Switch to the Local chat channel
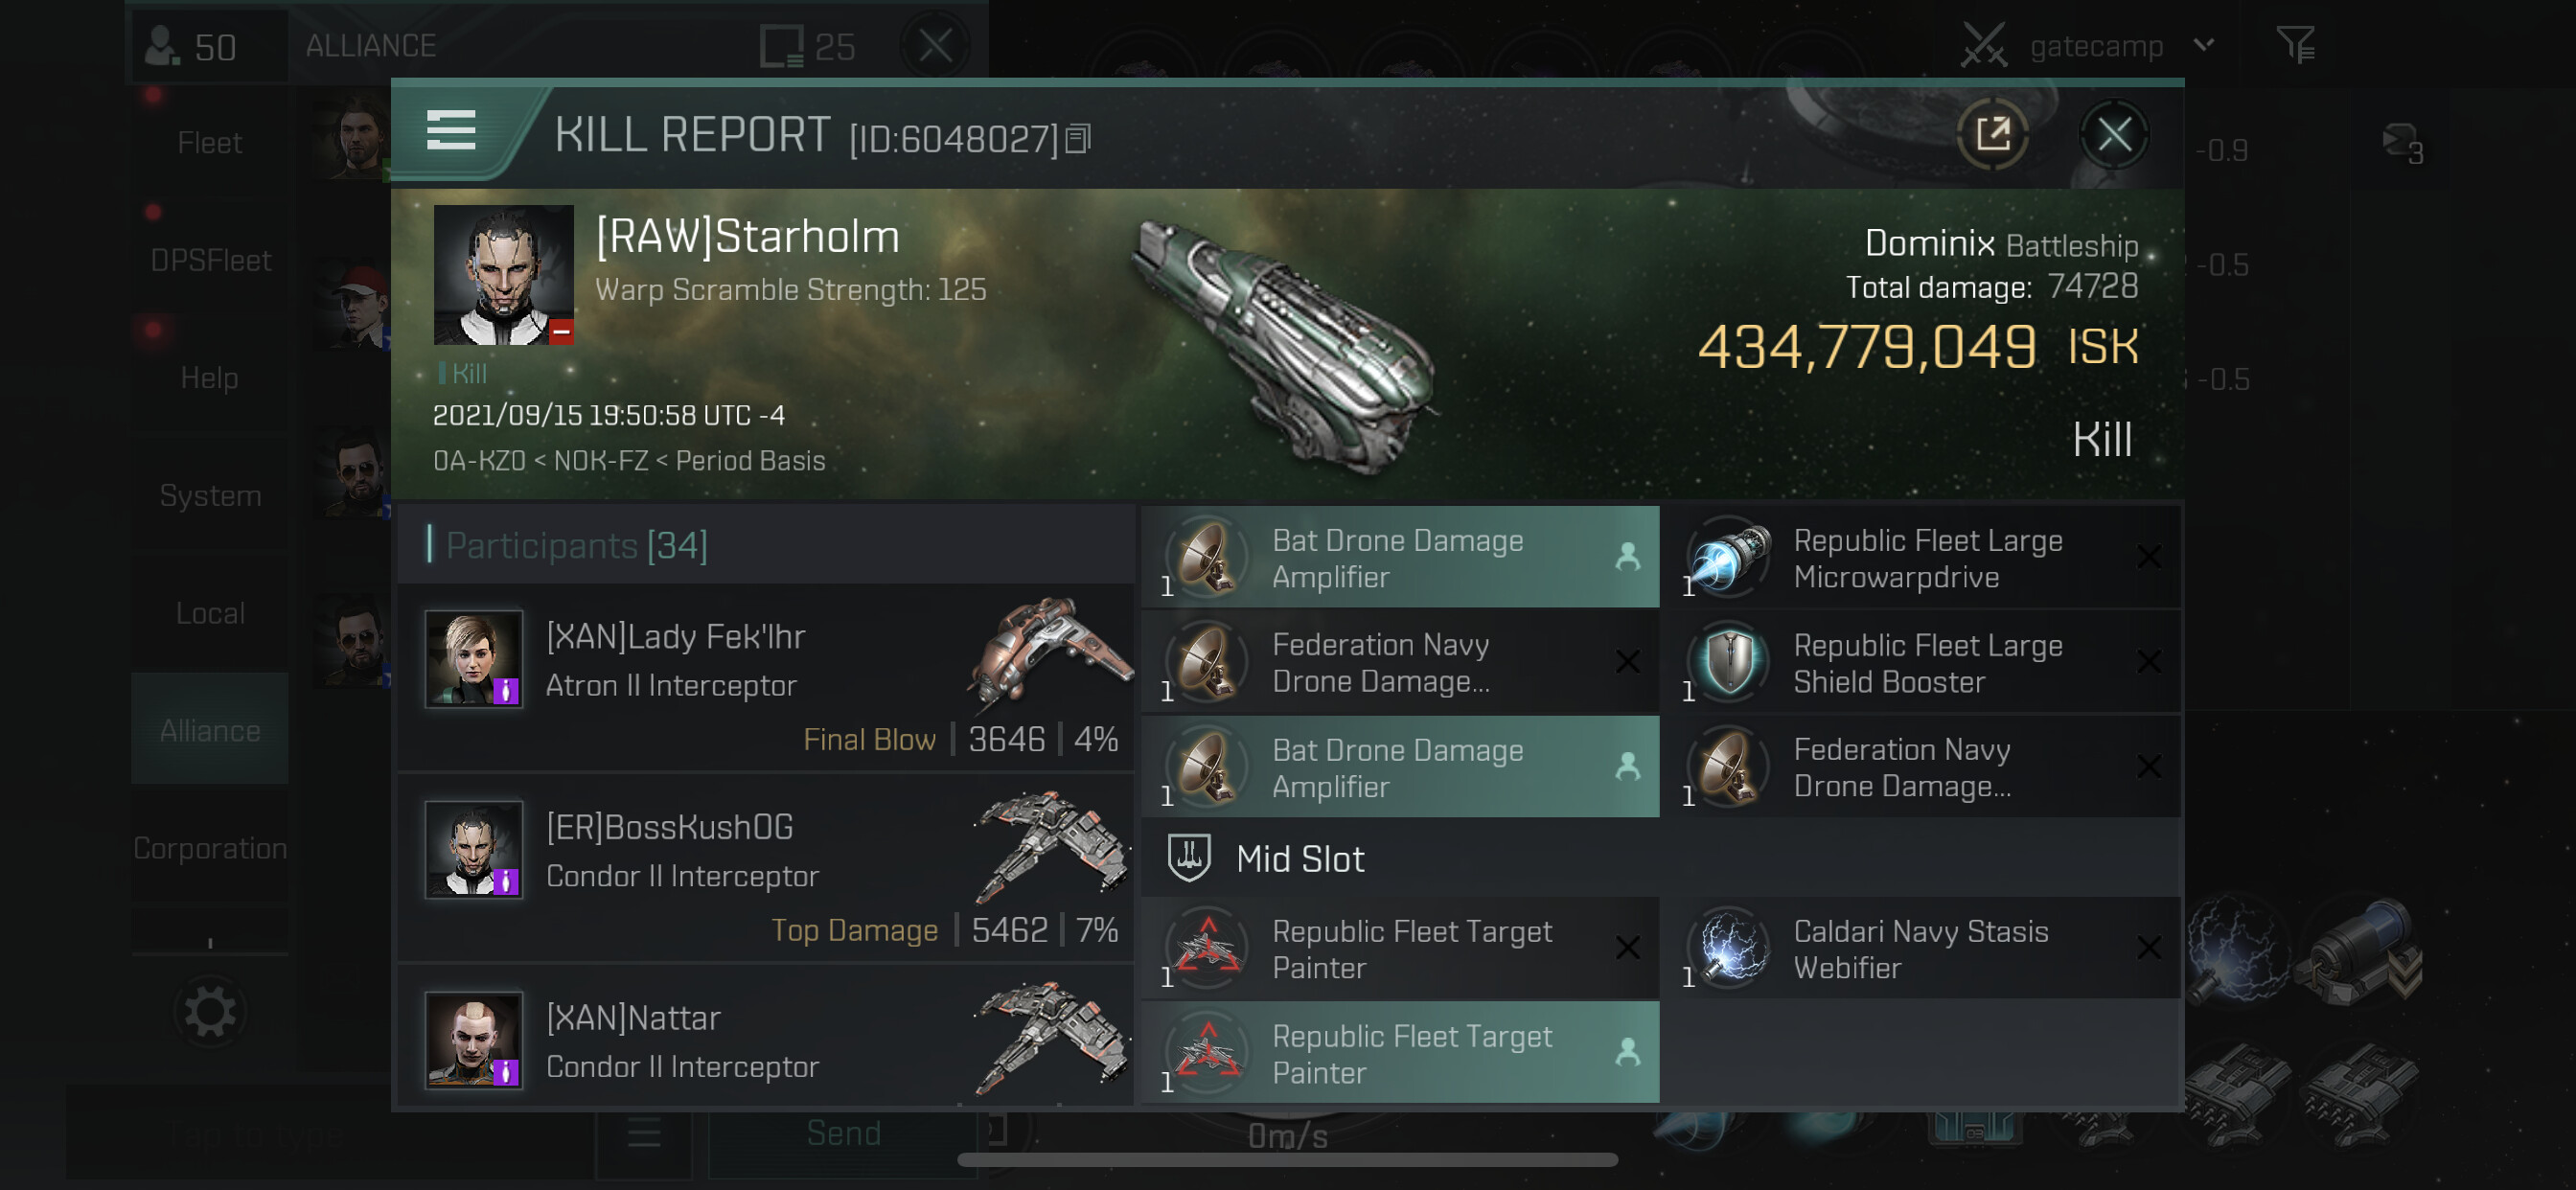This screenshot has width=2576, height=1190. pyautogui.click(x=209, y=613)
